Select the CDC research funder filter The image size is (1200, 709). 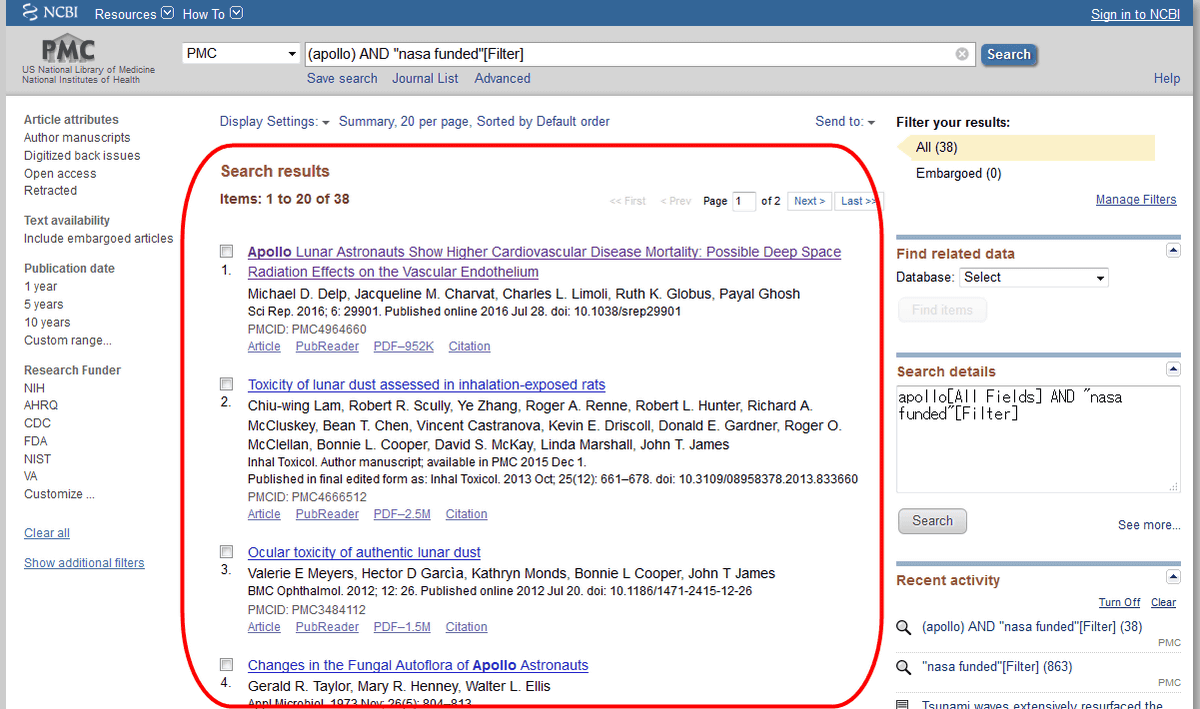tap(36, 424)
